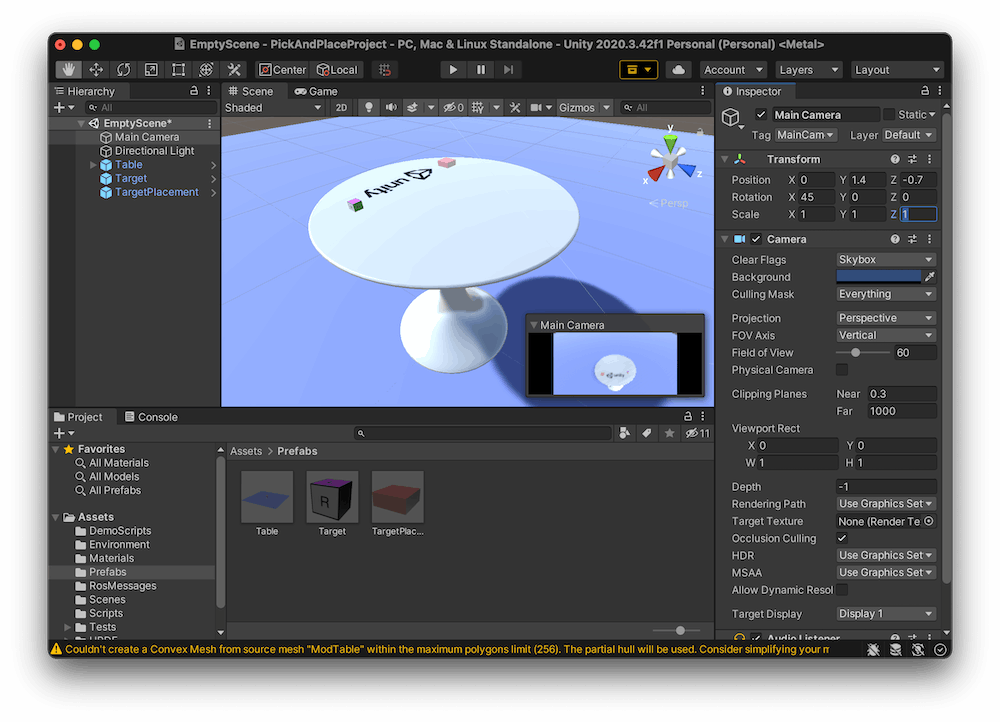The height and width of the screenshot is (722, 1000).
Task: Open the Collab services dropdown
Action: pos(638,70)
